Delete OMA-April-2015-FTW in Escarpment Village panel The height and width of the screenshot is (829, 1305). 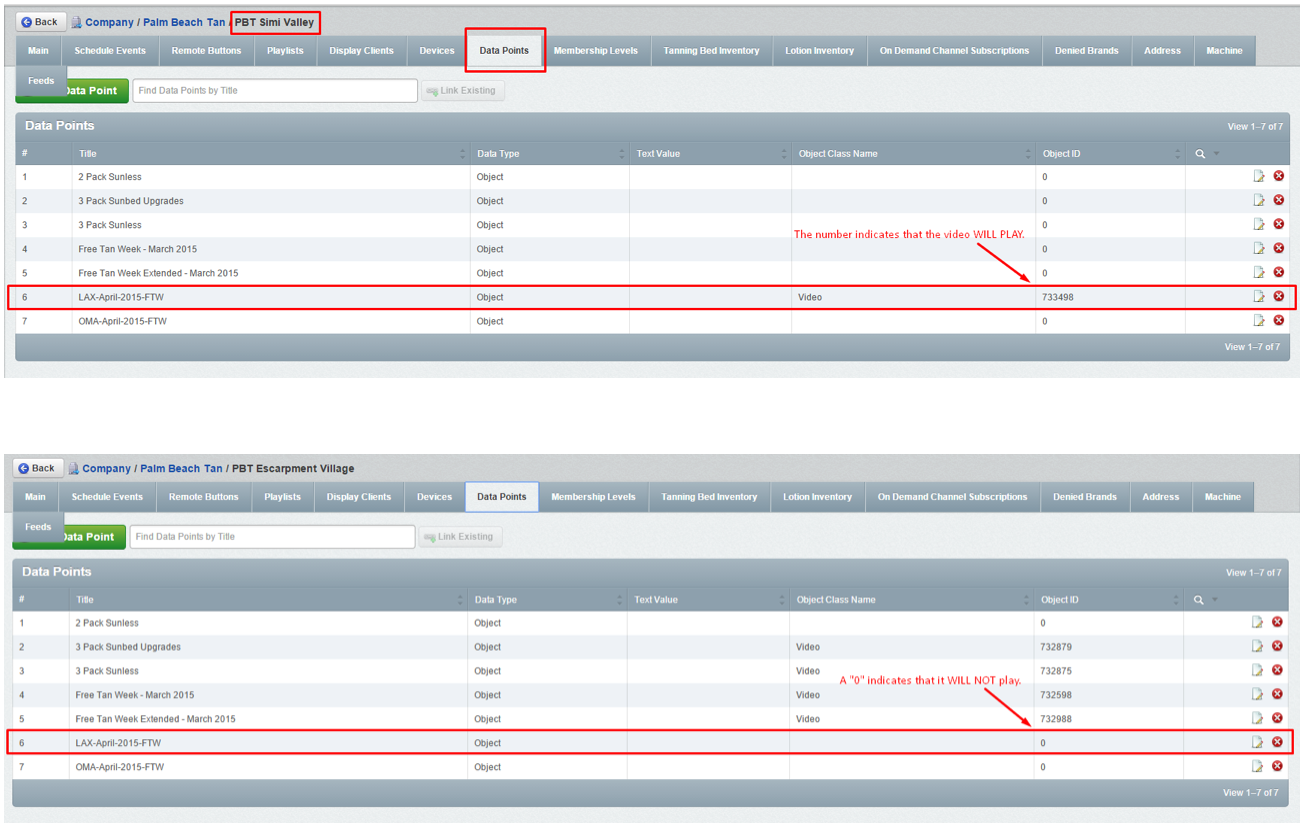pyautogui.click(x=1277, y=766)
